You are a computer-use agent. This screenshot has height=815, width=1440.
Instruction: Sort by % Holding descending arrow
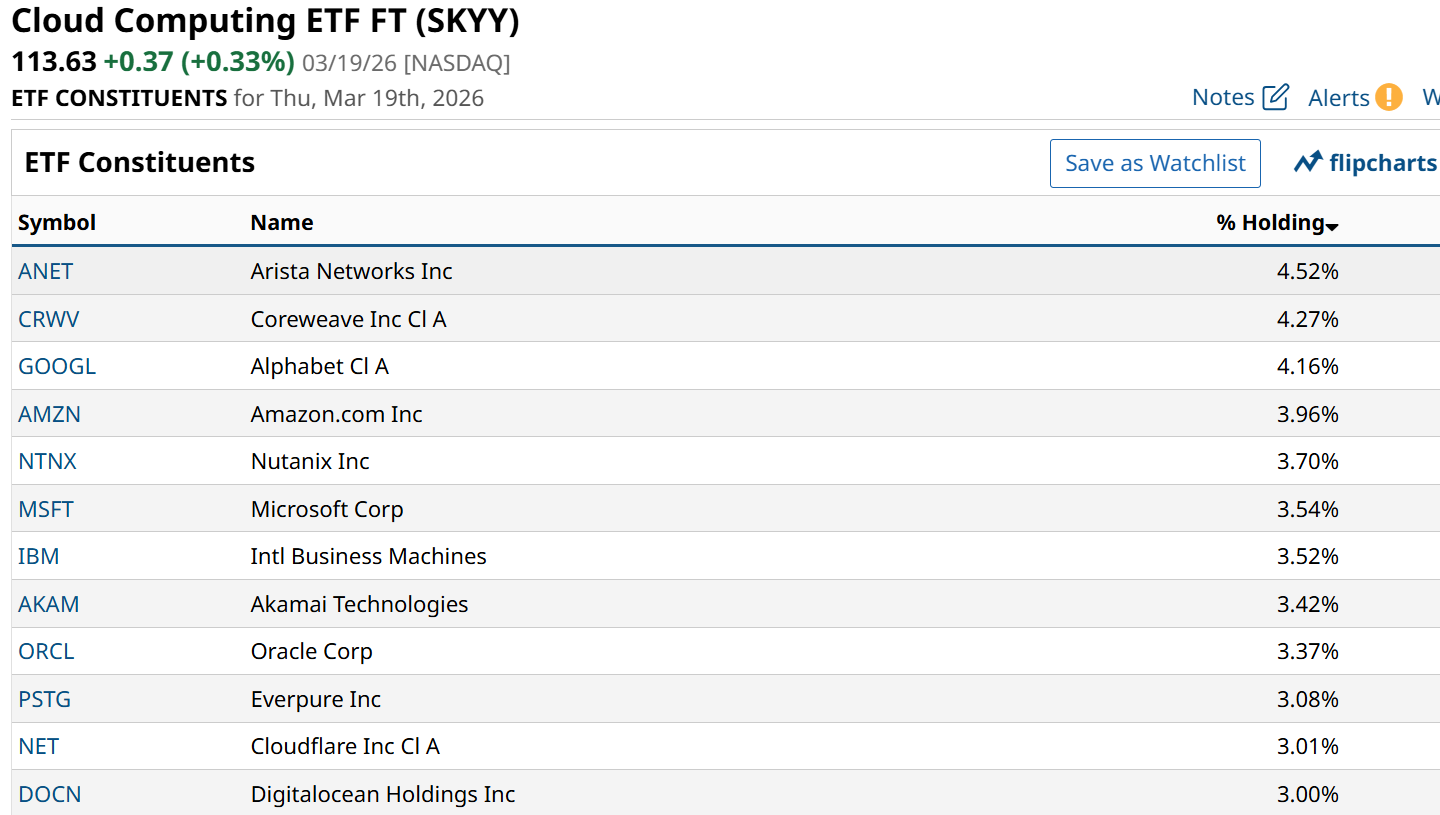tap(1332, 227)
